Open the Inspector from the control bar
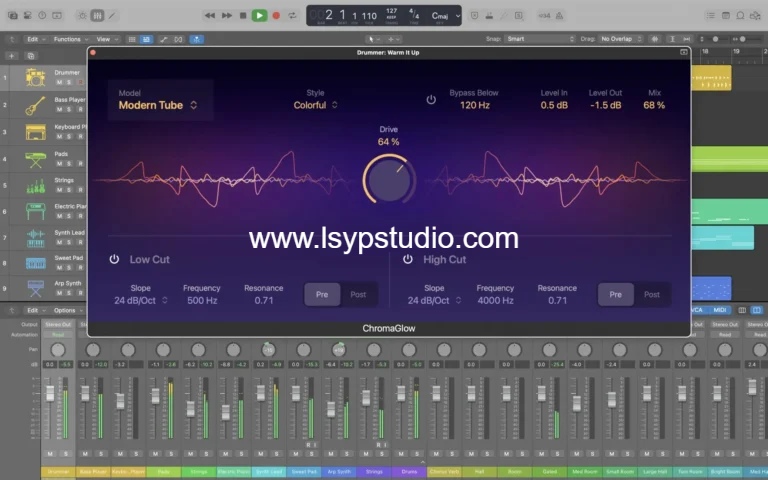The image size is (768, 480). pyautogui.click(x=27, y=16)
